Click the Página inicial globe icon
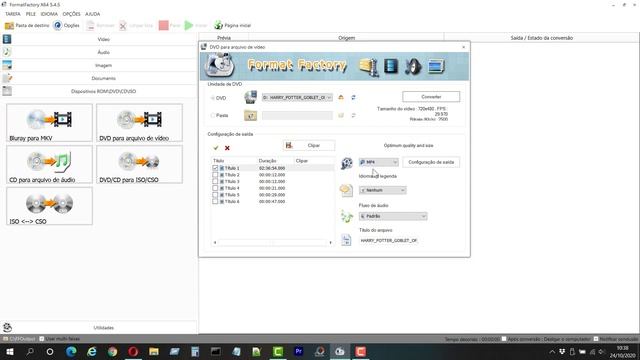 pyautogui.click(x=218, y=25)
